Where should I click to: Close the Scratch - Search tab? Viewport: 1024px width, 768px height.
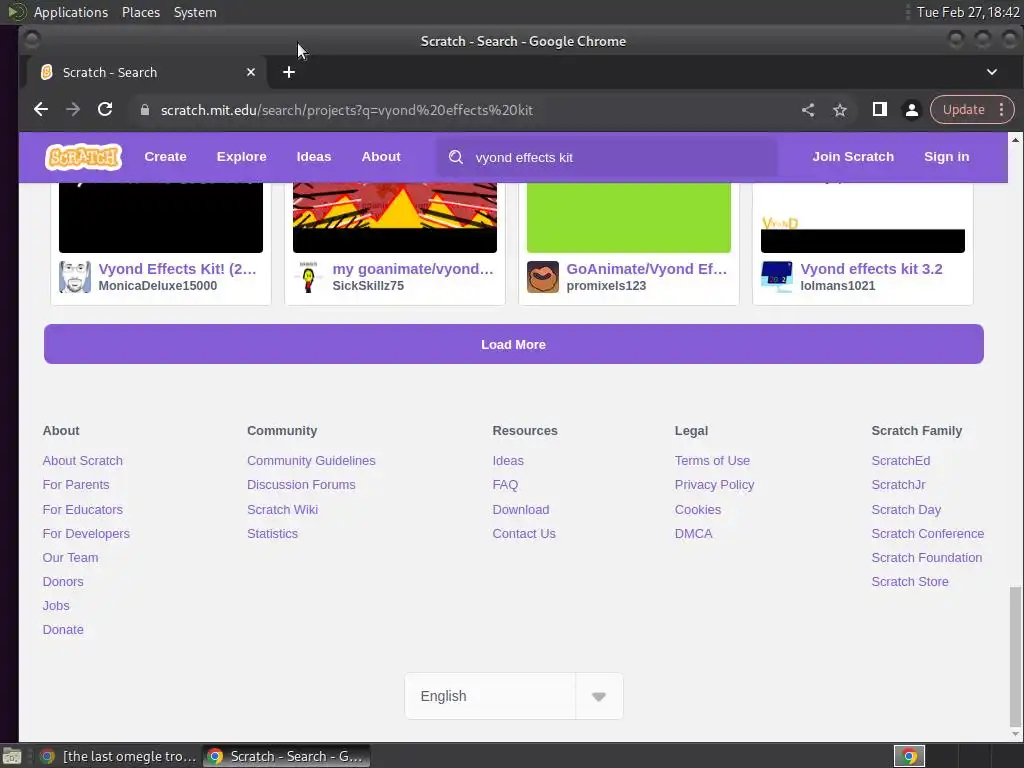[251, 72]
